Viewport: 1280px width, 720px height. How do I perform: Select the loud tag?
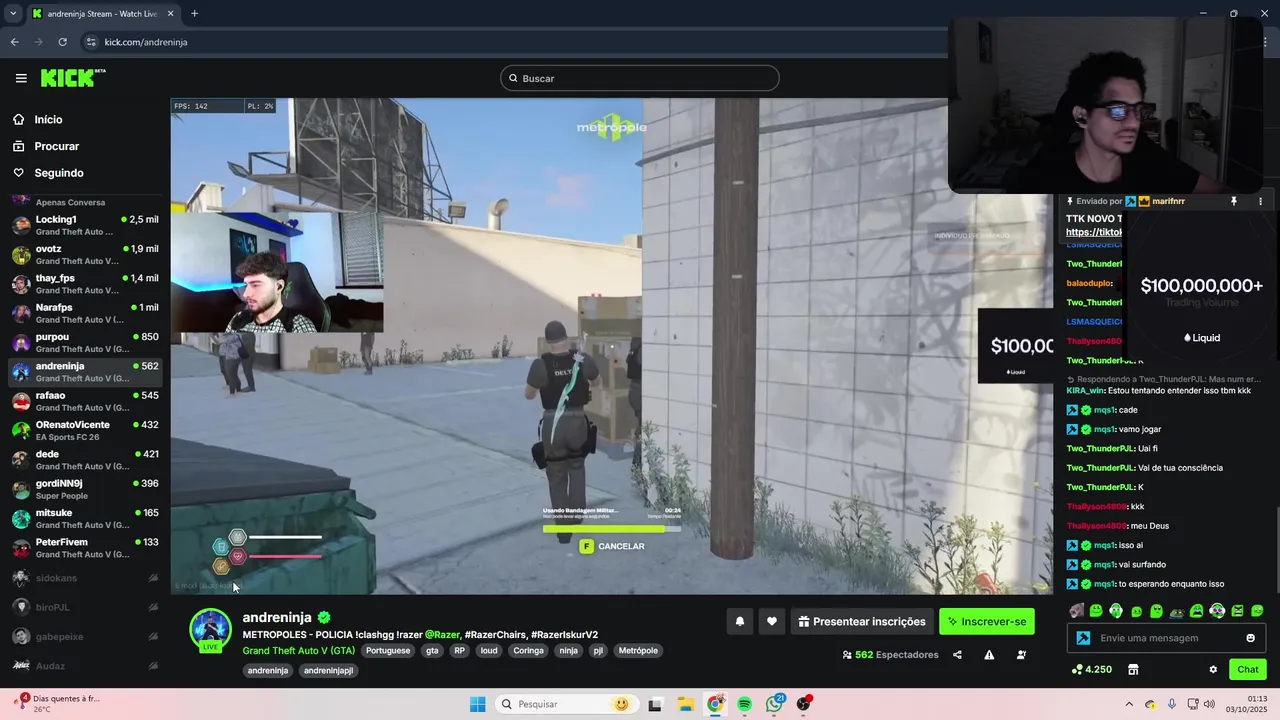[489, 650]
